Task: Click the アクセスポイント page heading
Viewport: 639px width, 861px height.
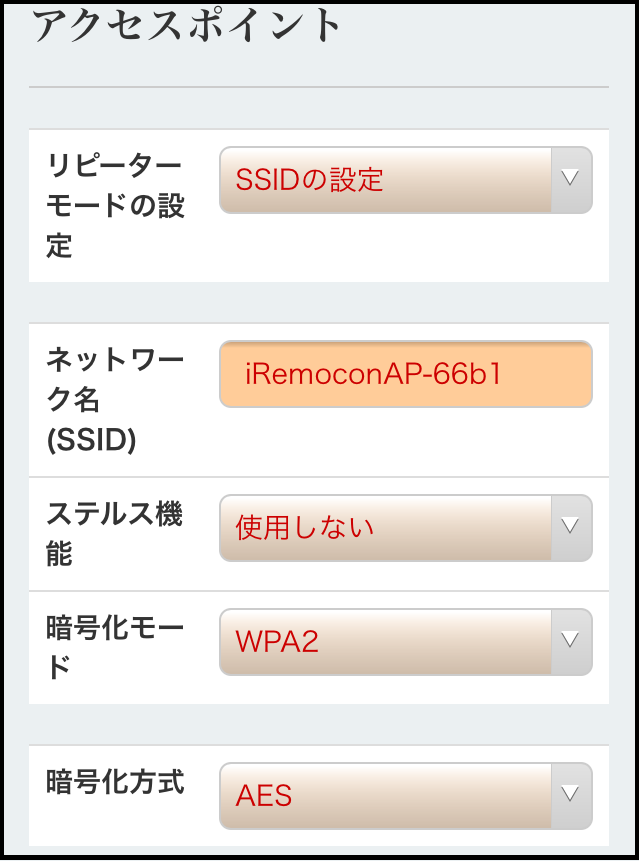Action: [188, 27]
